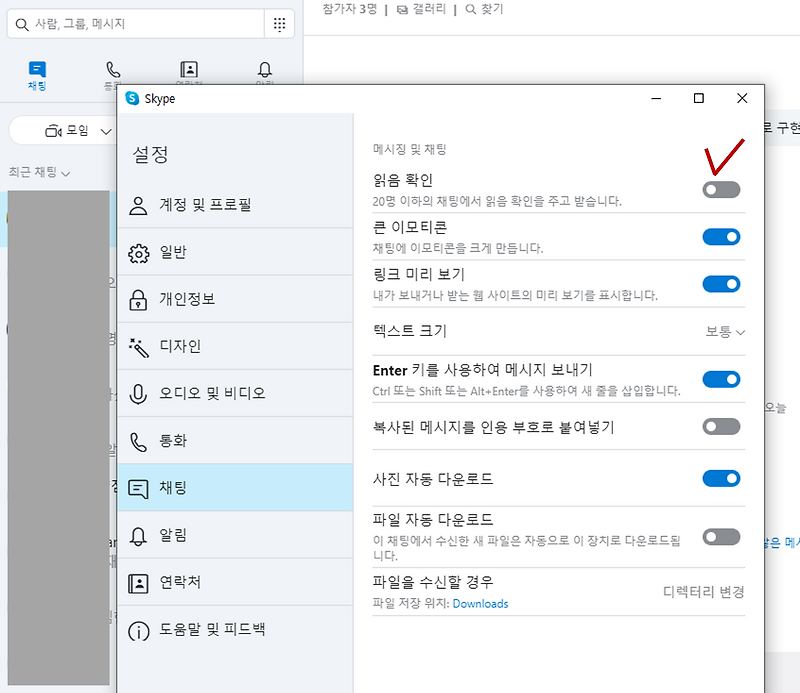Open the text size (보통) dropdown

725,332
